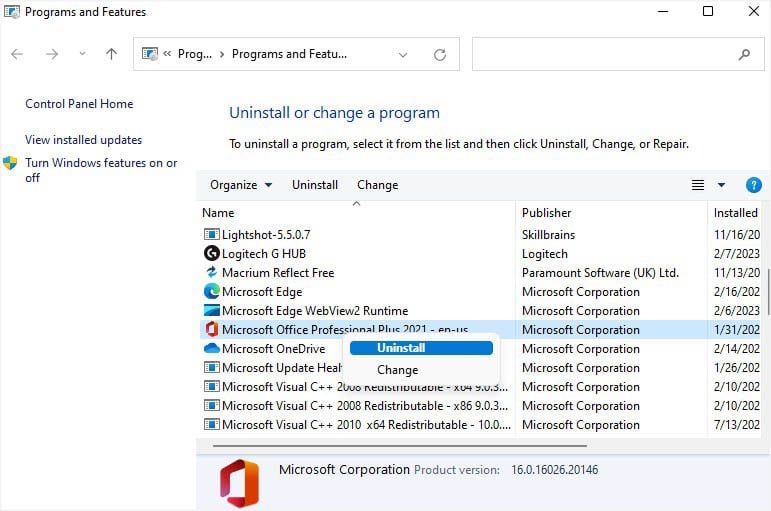This screenshot has height=511, width=771.
Task: Click the chevron between Prog... and Programs
Action: 222,54
